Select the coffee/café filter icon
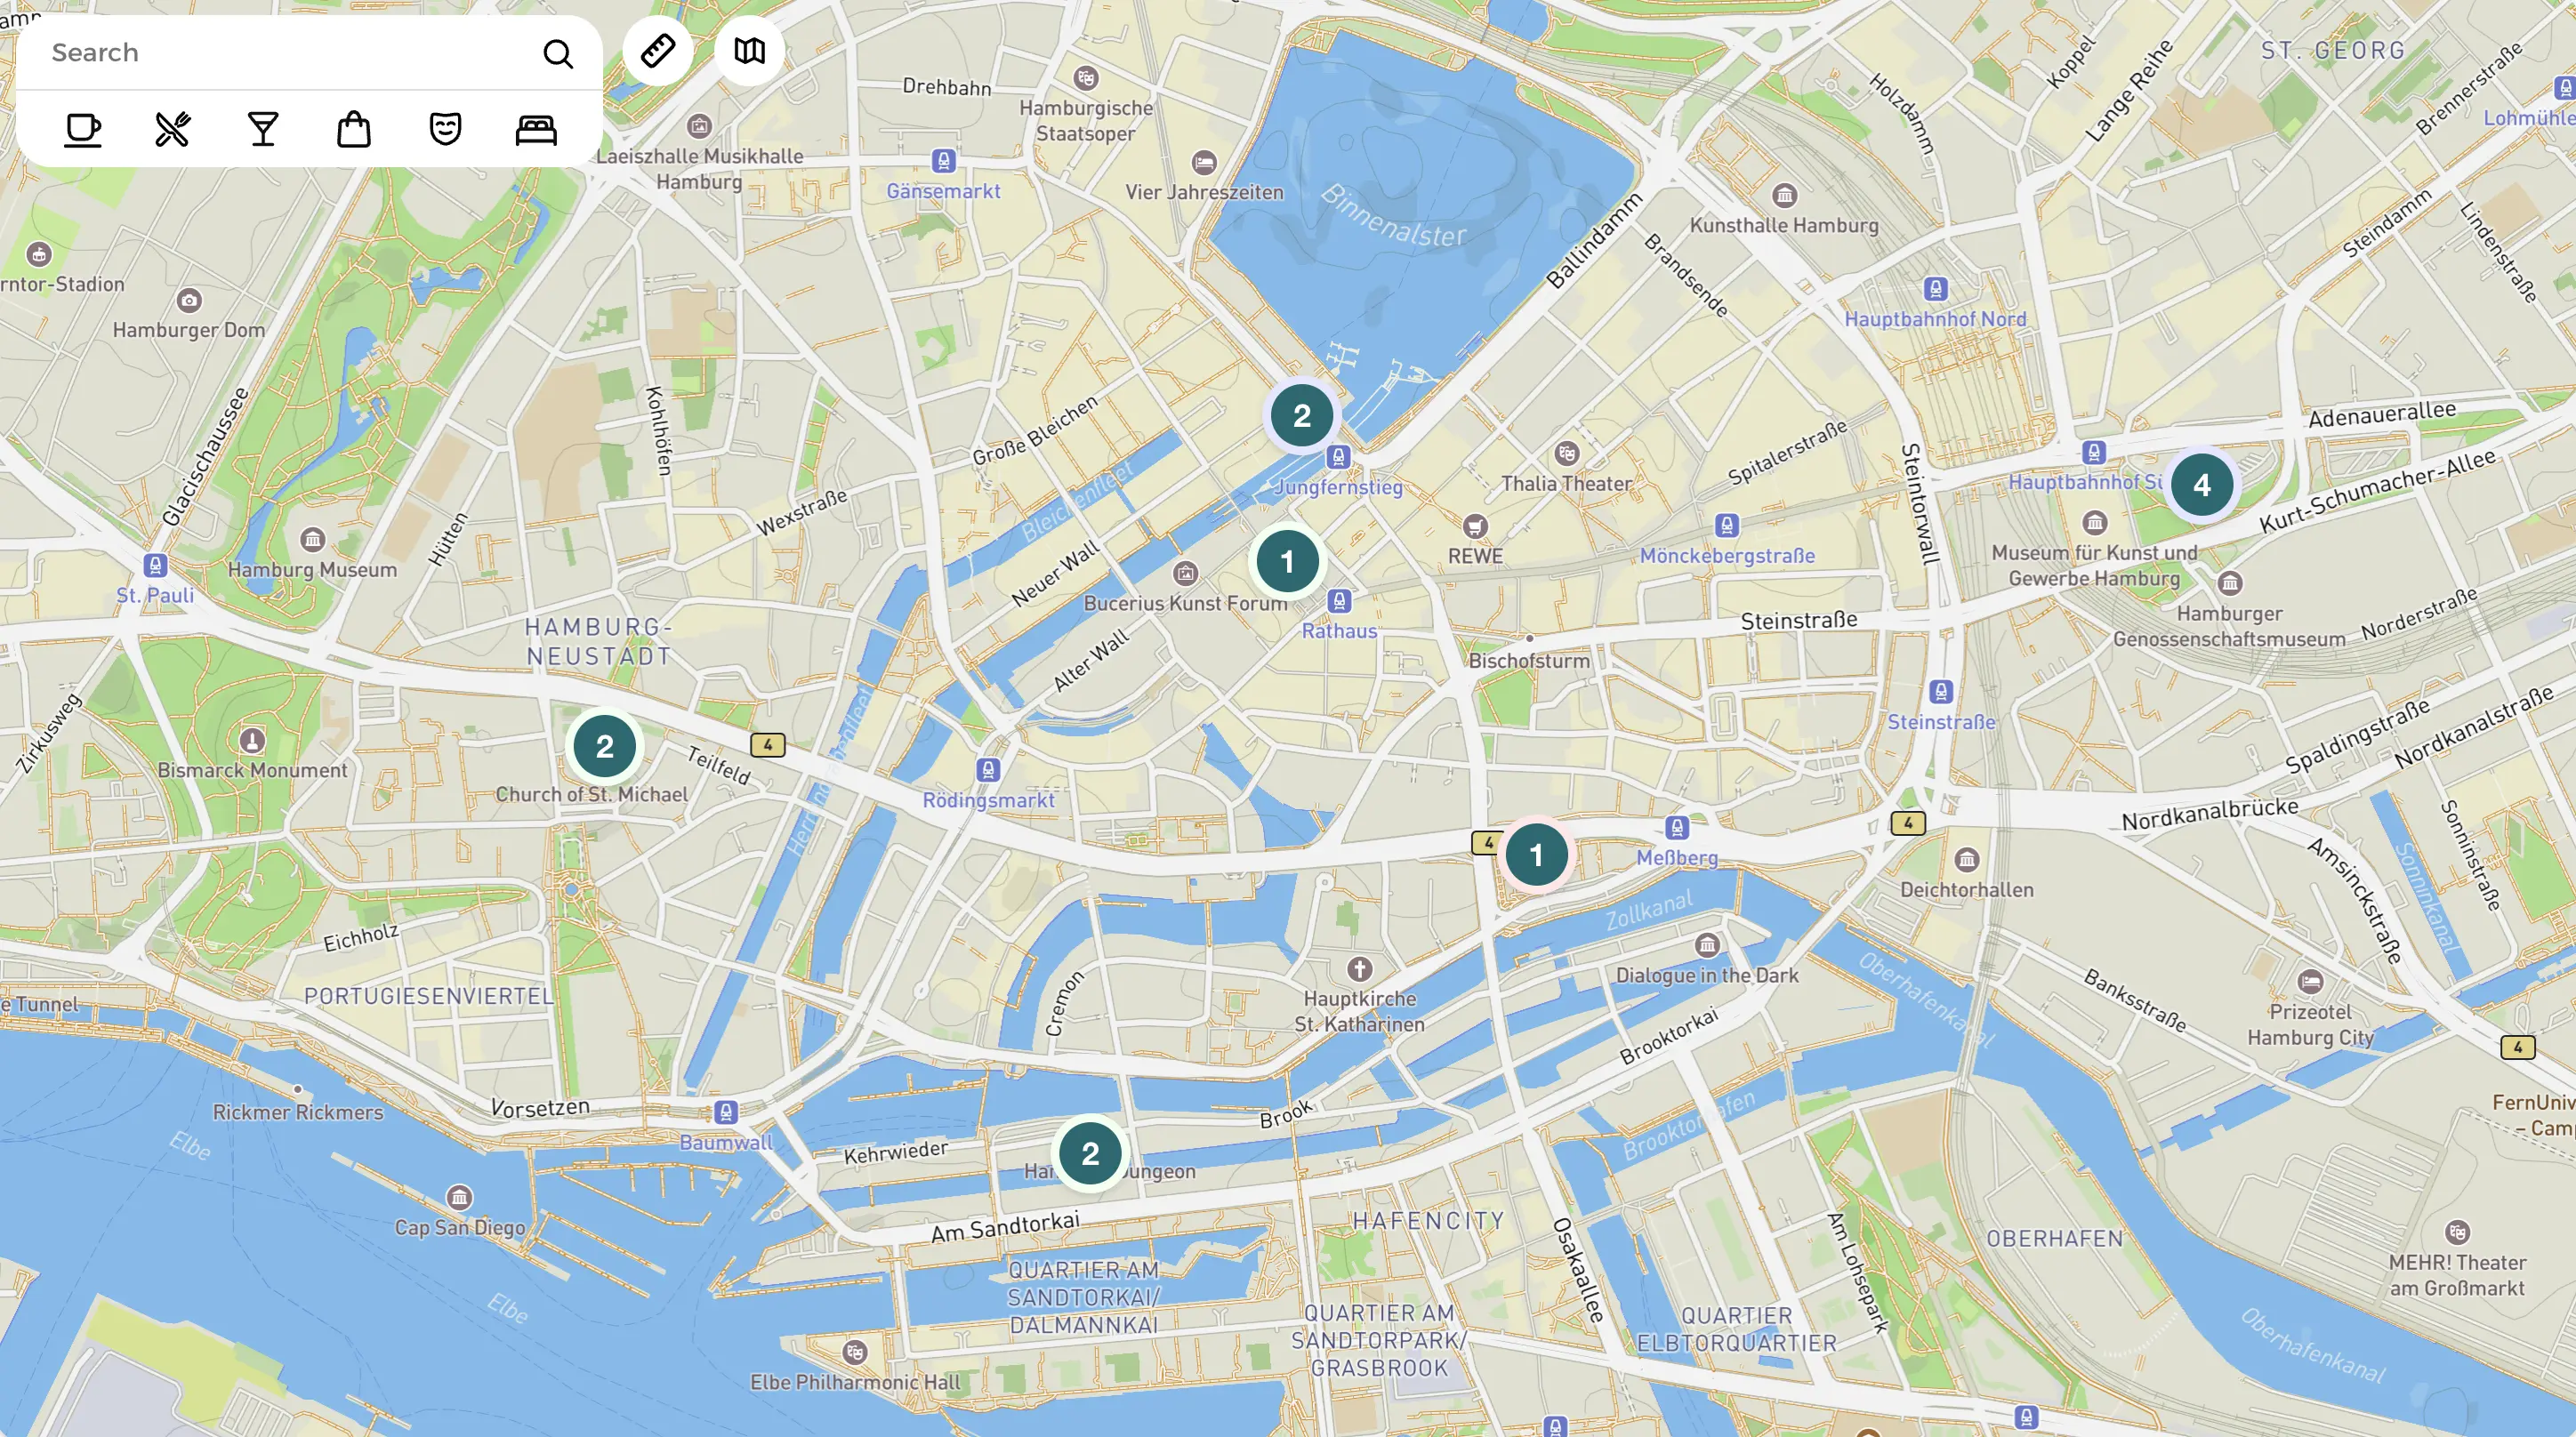The width and height of the screenshot is (2576, 1437). [81, 129]
